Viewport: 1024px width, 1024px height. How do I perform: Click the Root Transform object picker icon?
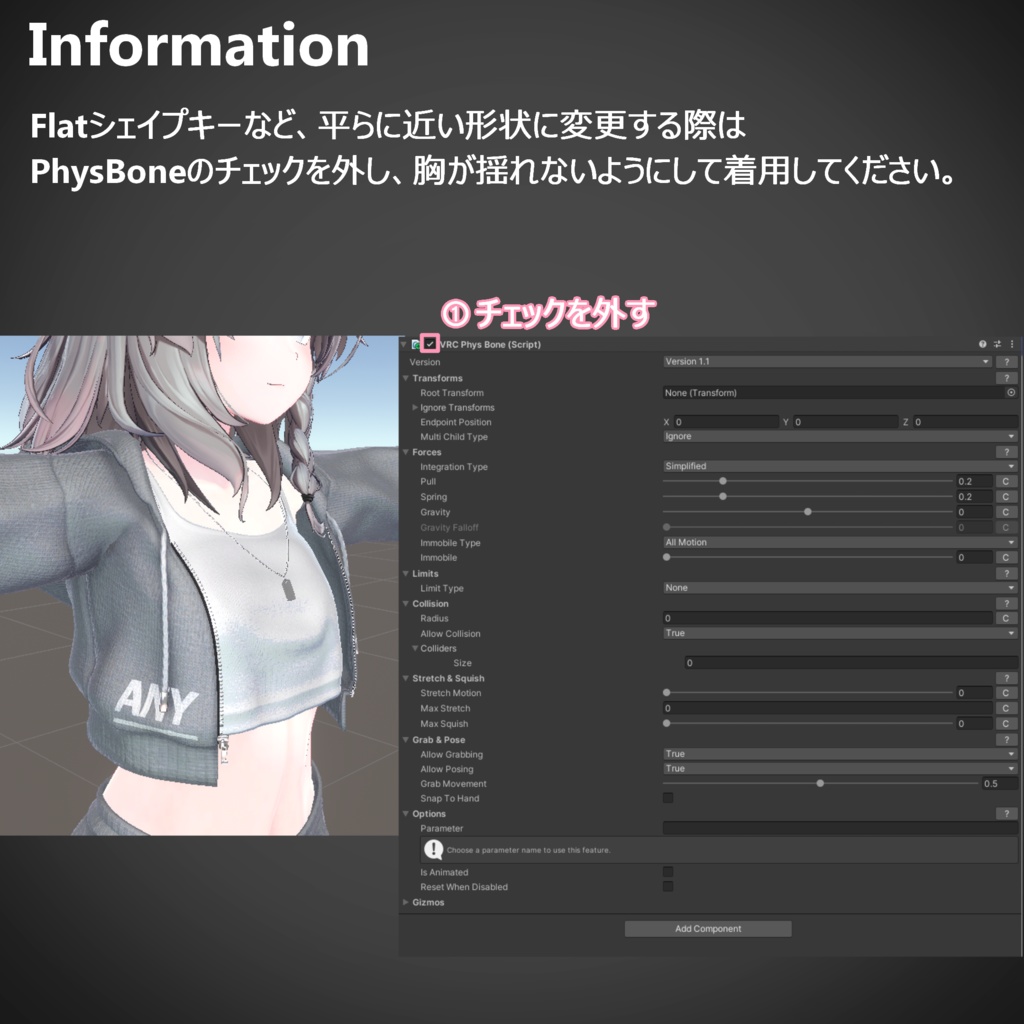(1009, 392)
